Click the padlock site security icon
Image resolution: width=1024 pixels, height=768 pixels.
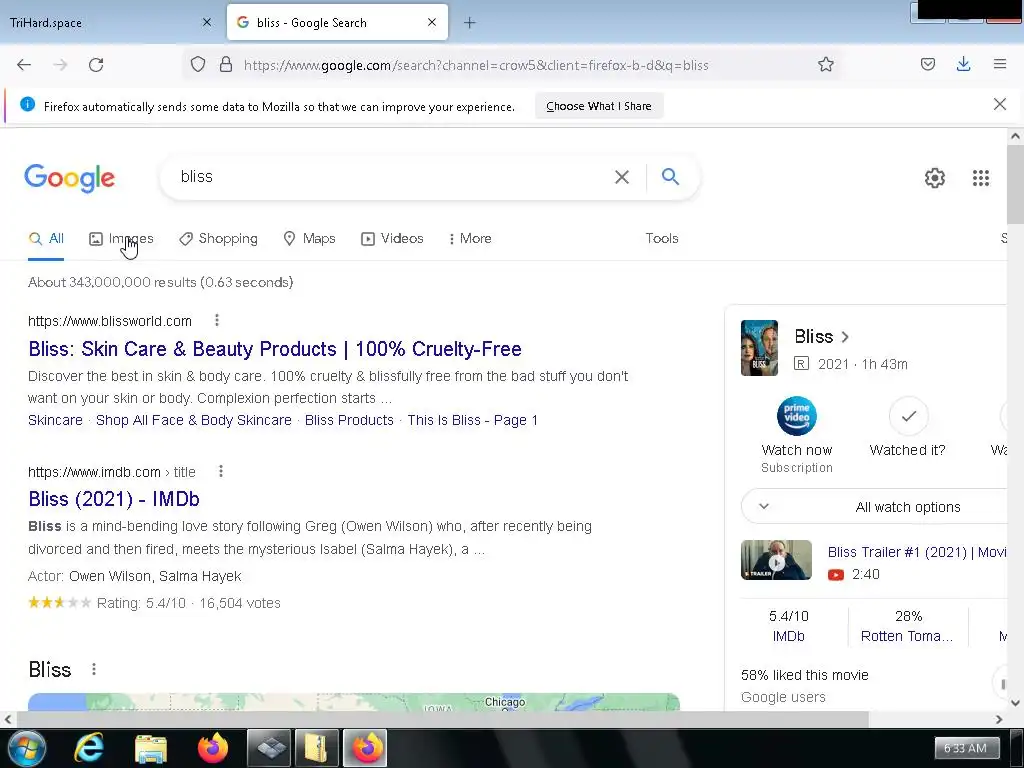(226, 64)
